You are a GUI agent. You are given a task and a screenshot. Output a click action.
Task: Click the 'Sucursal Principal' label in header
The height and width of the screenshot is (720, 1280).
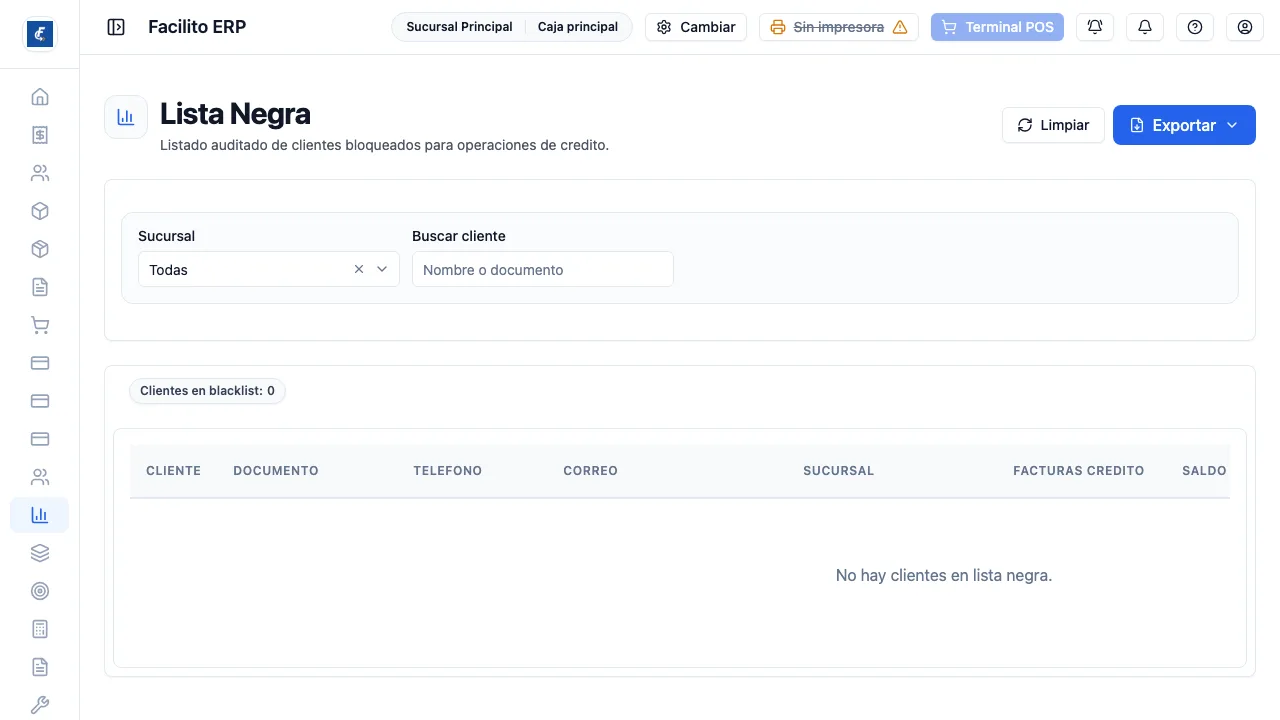(459, 27)
